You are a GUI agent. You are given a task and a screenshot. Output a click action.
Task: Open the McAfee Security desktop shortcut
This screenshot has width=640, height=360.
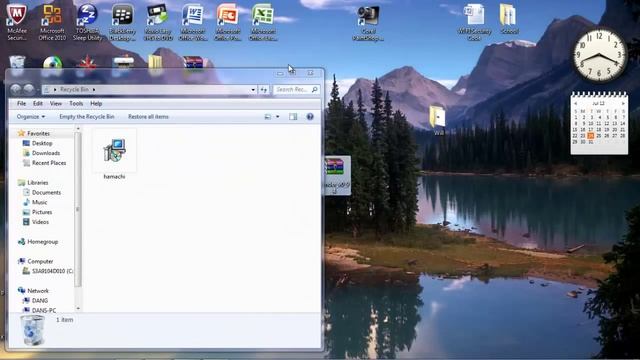click(x=17, y=22)
